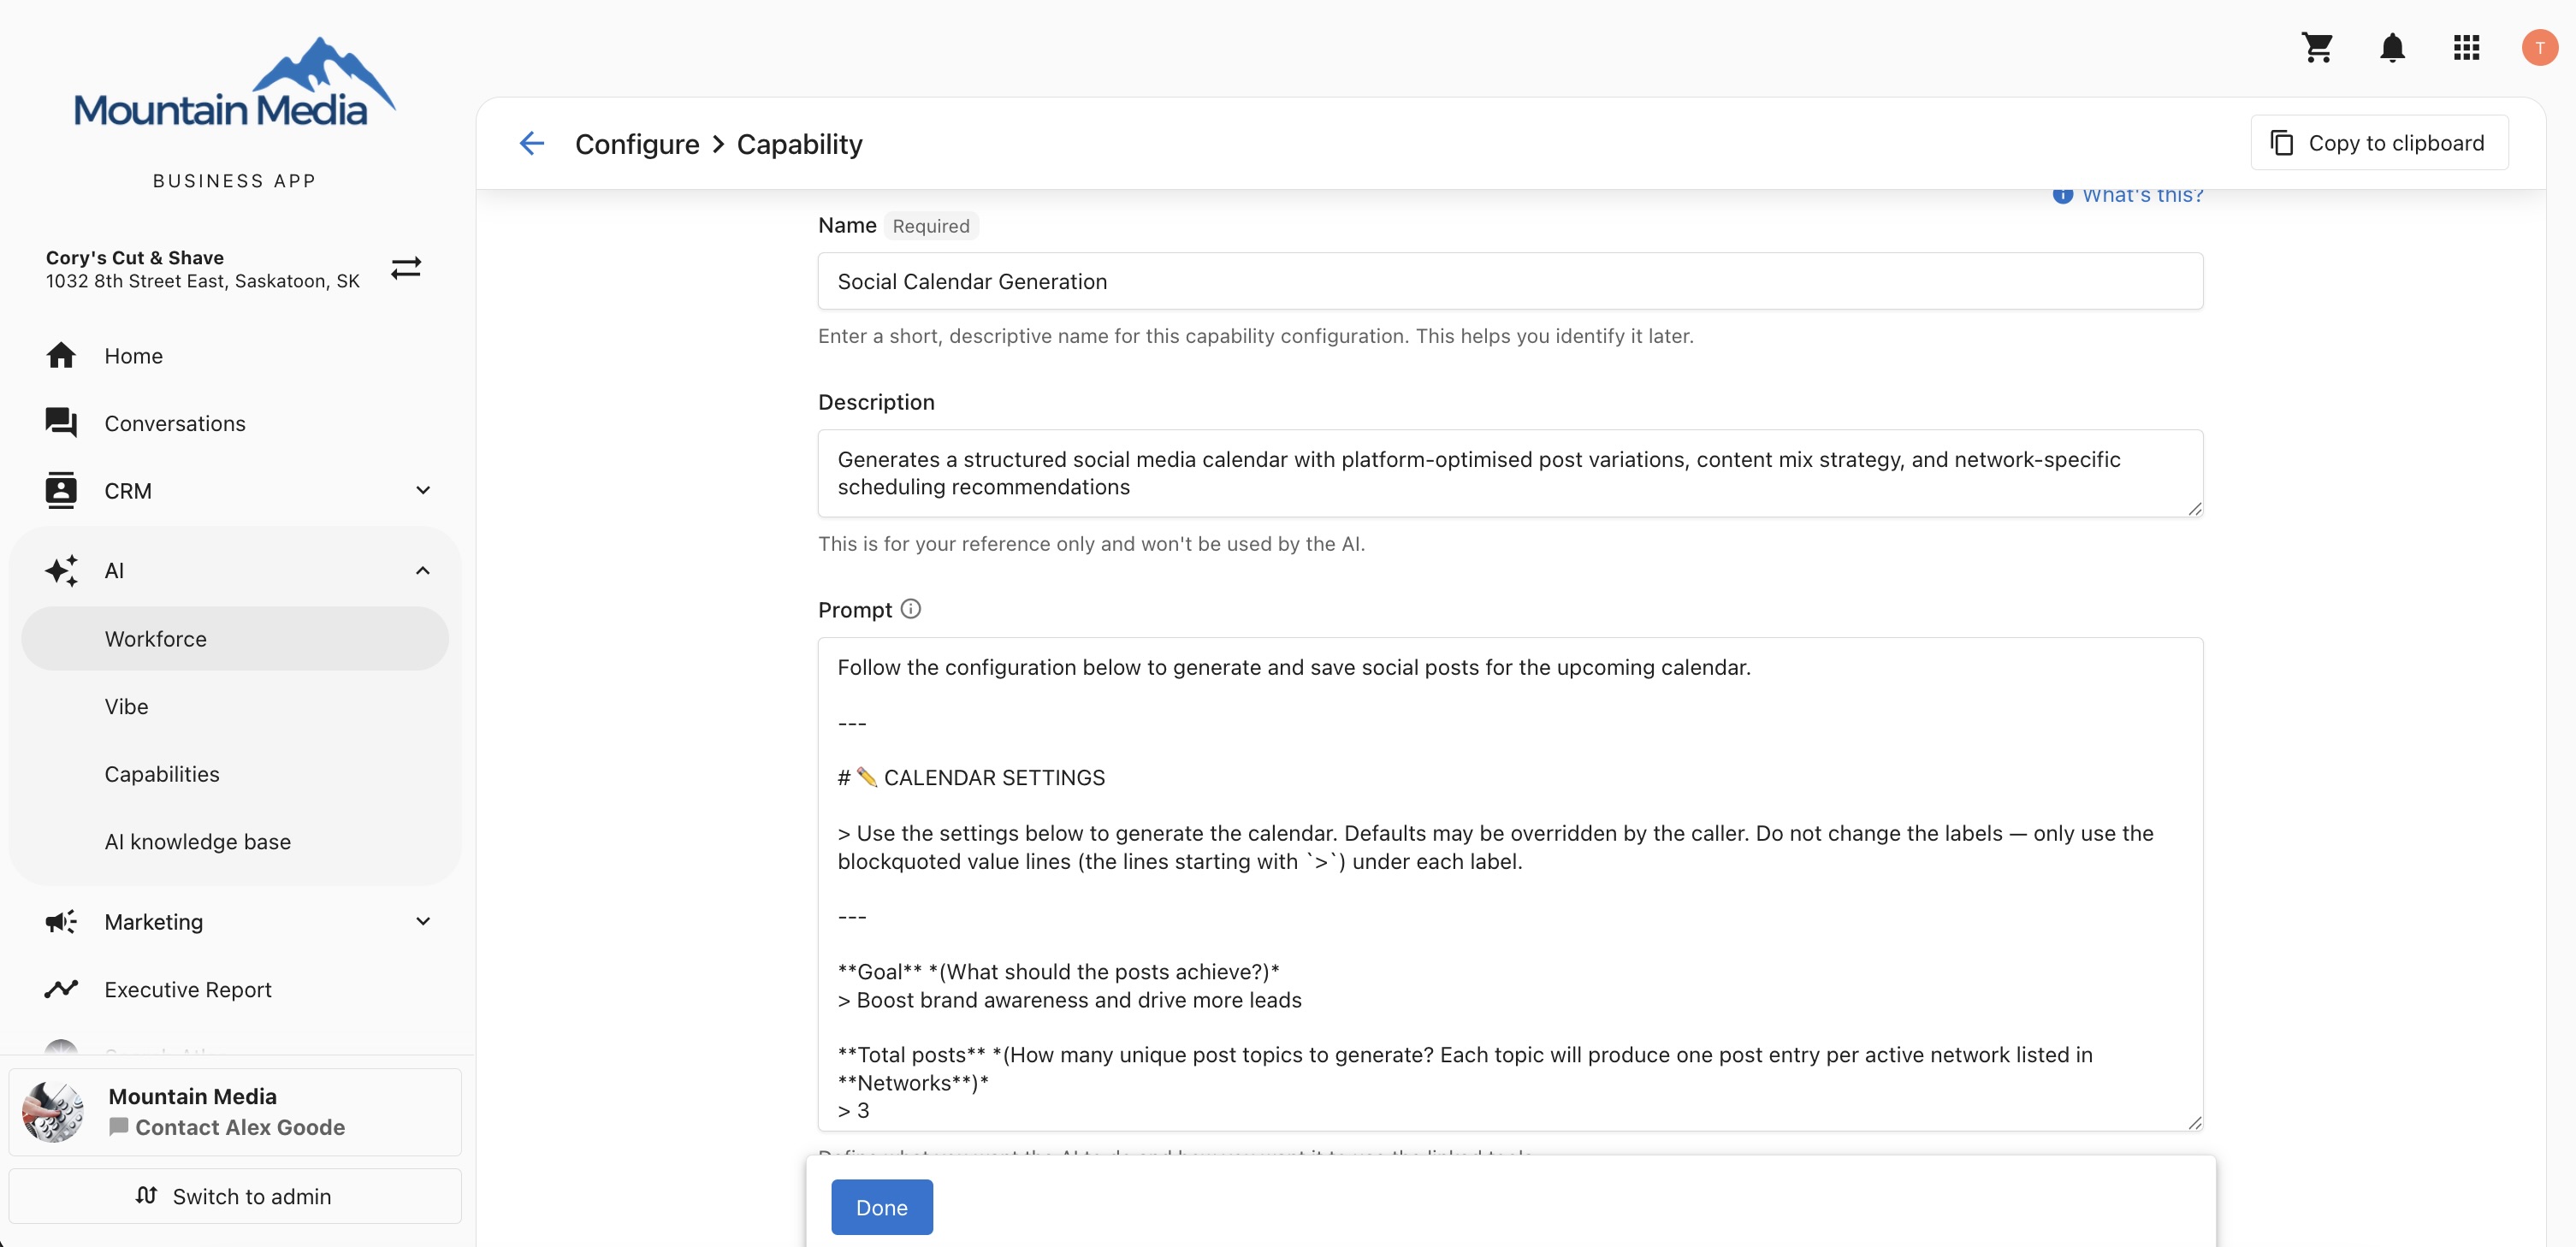2576x1247 pixels.
Task: Open the shopping cart icon
Action: point(2317,47)
